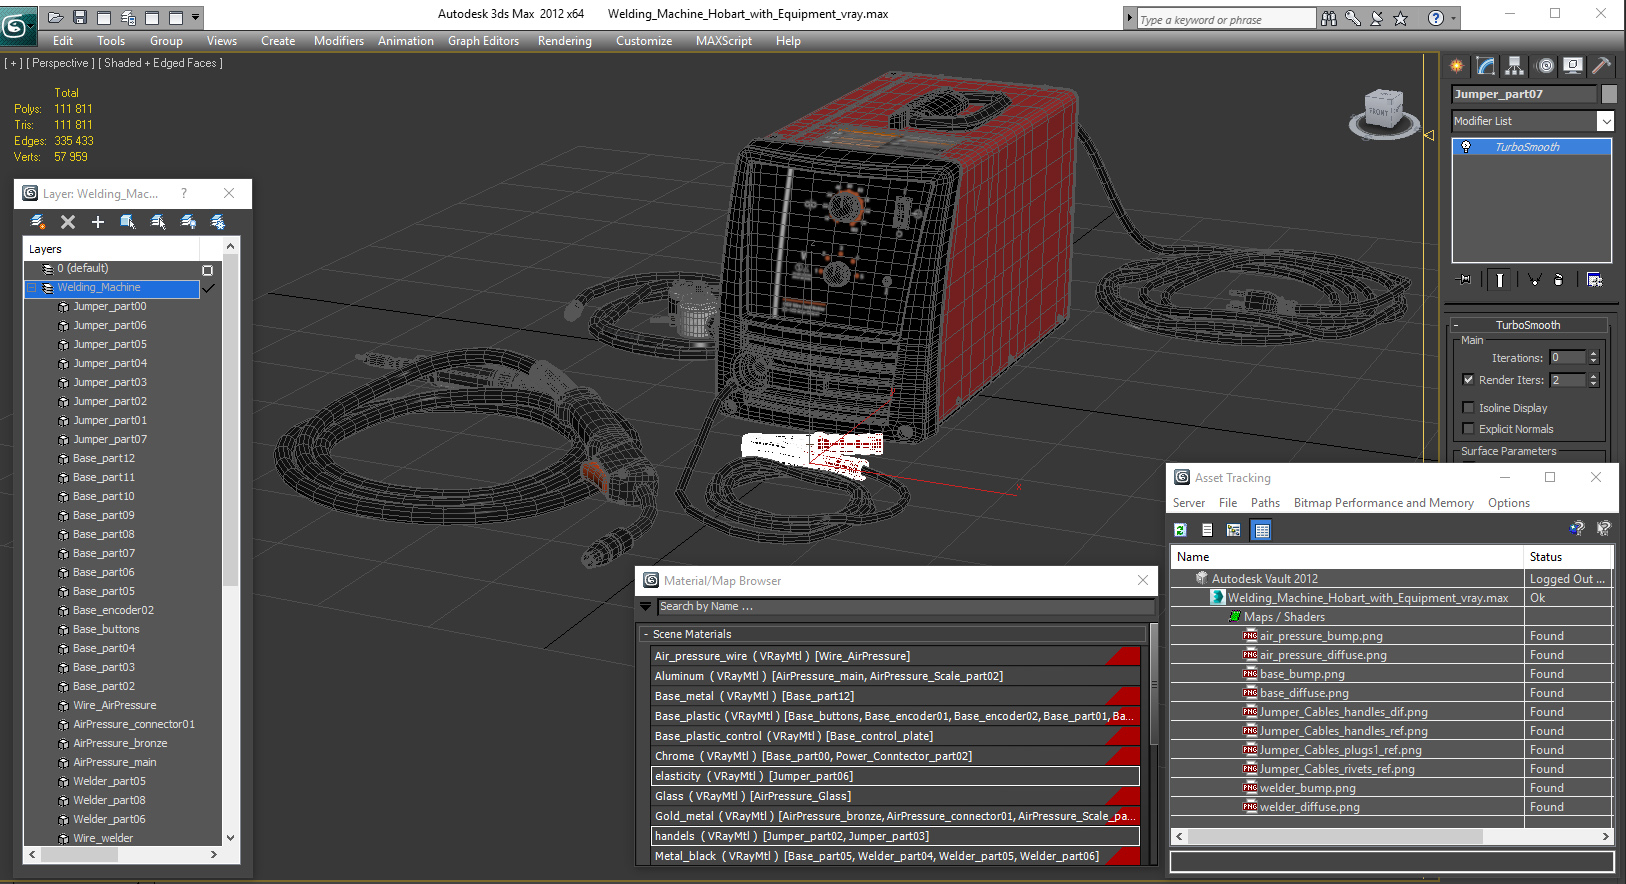Click the Open File icon in quick access toolbar
Screen dimensions: 1626x884
click(56, 17)
